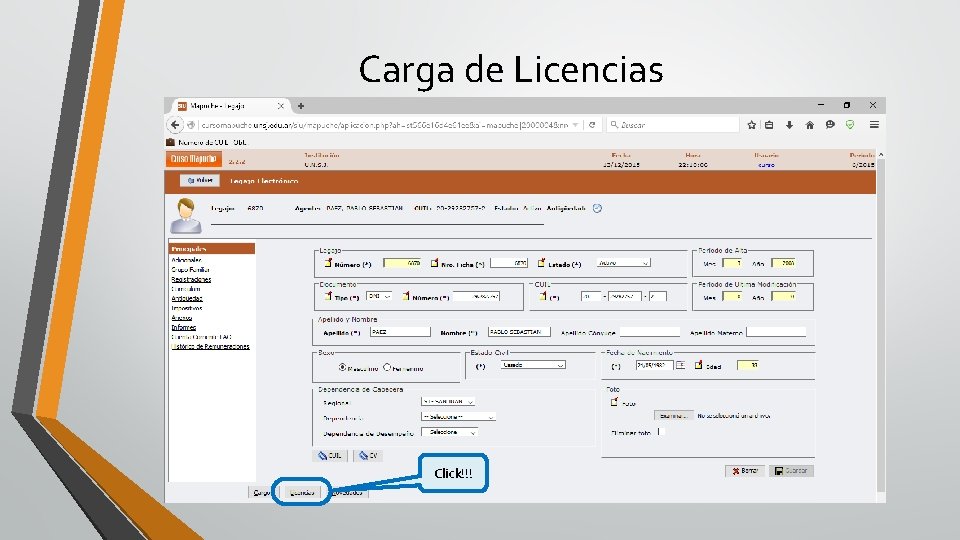Click the edit icon beside Nro. Ficha
The image size is (960, 540).
(x=434, y=263)
